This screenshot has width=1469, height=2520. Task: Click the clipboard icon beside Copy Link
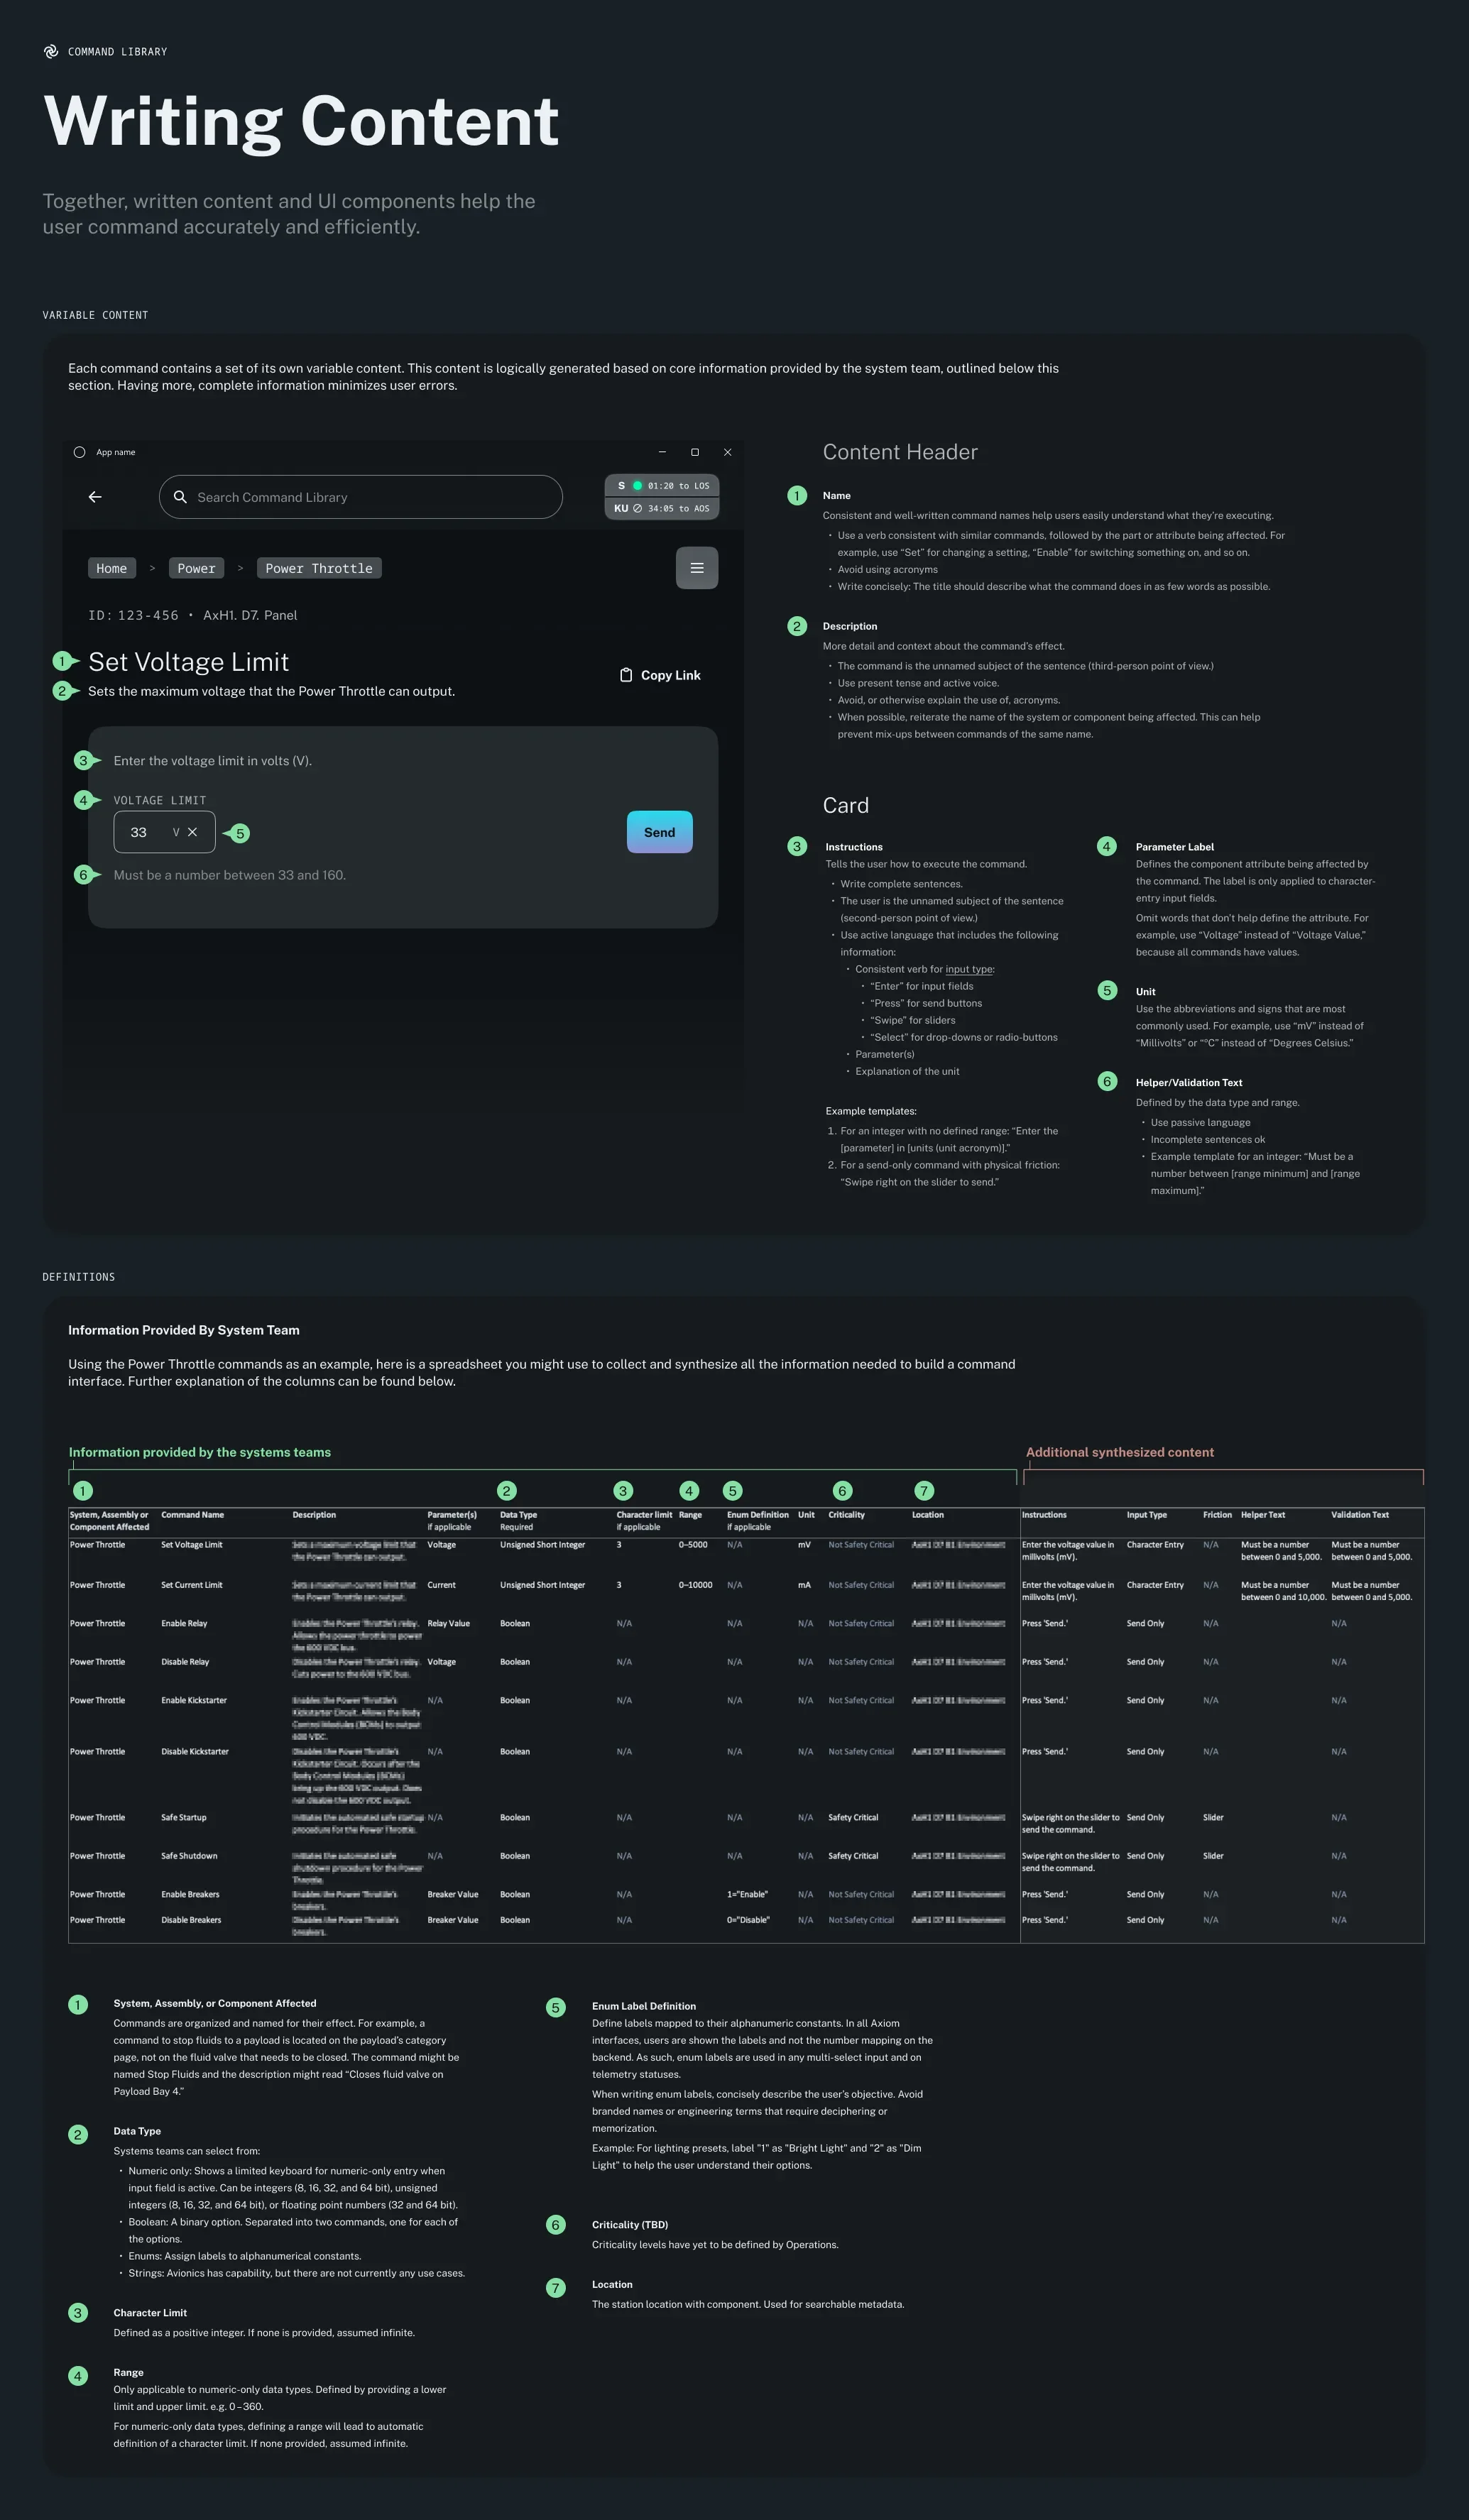(626, 675)
